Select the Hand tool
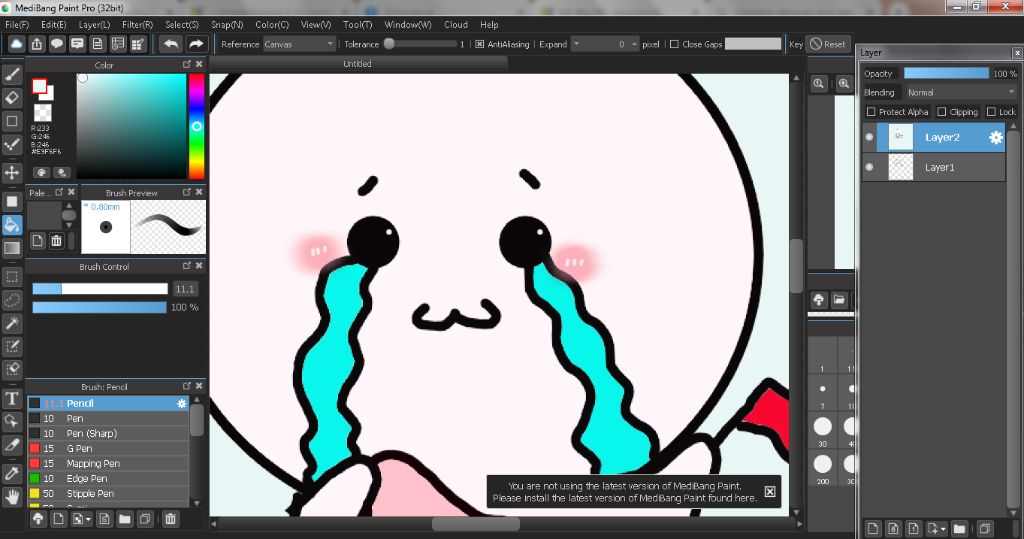The width and height of the screenshot is (1024, 539). (12, 497)
